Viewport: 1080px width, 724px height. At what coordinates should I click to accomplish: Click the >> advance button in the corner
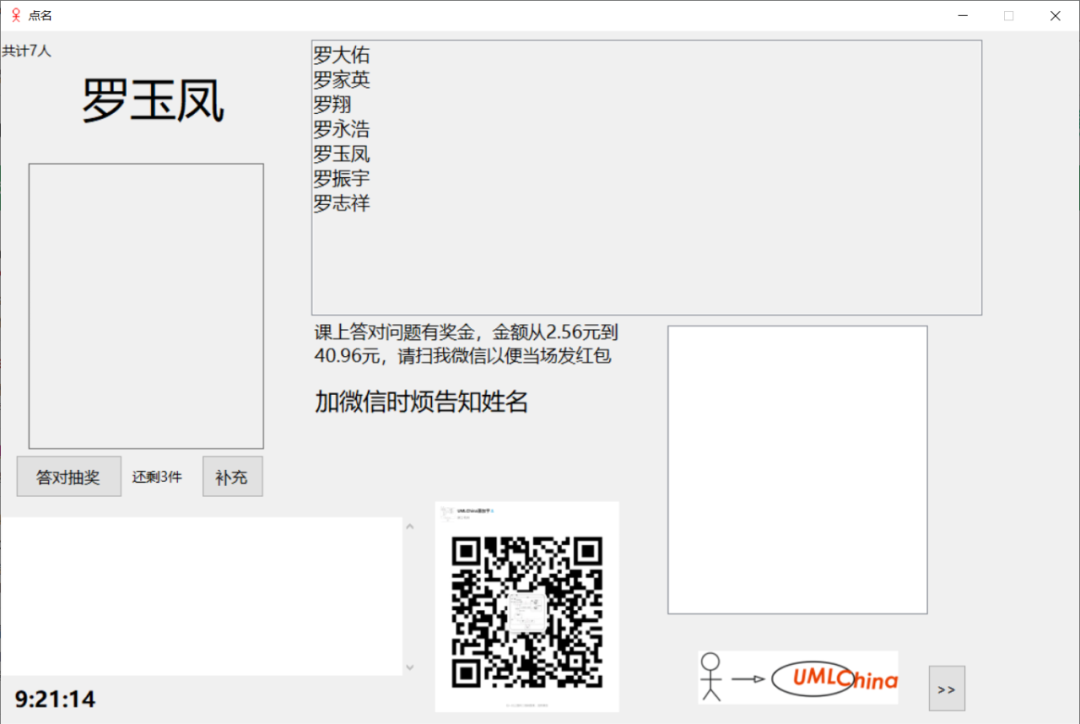(946, 688)
